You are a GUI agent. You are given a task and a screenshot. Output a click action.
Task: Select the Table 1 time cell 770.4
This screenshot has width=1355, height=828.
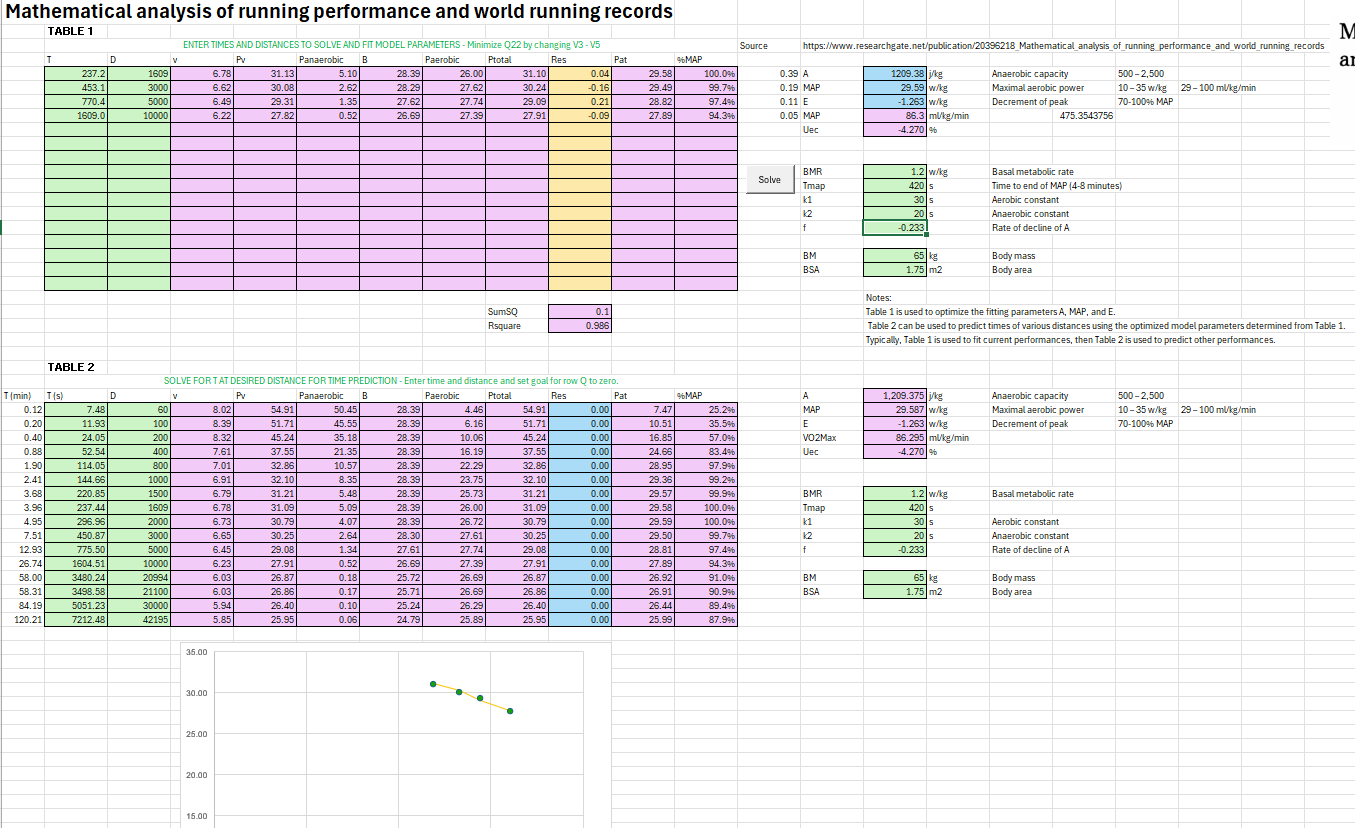76,102
